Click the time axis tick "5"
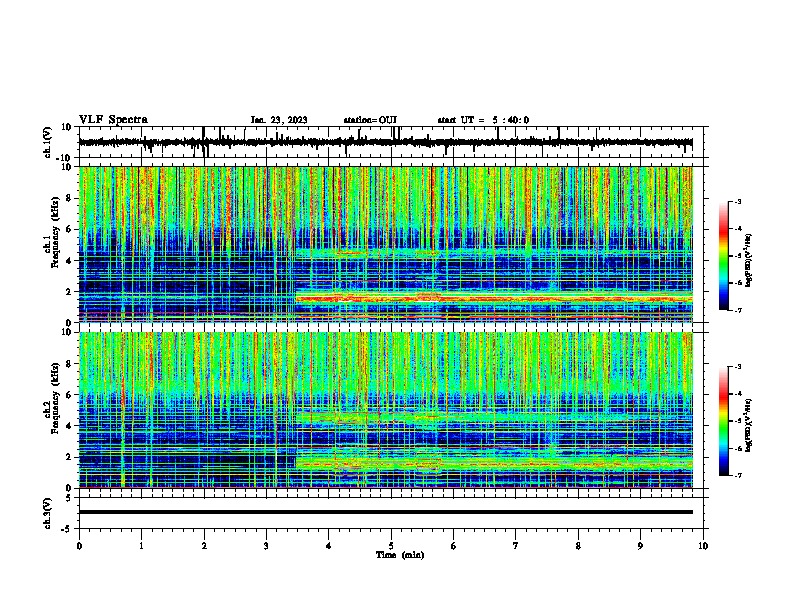Screen dimensions: 792x612 coord(391,546)
